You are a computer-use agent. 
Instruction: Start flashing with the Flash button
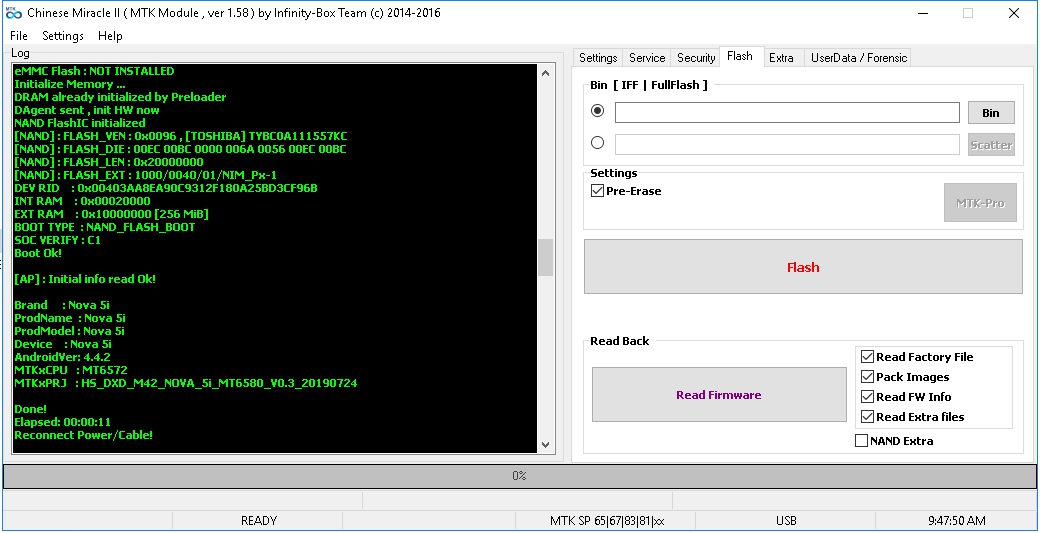point(803,267)
